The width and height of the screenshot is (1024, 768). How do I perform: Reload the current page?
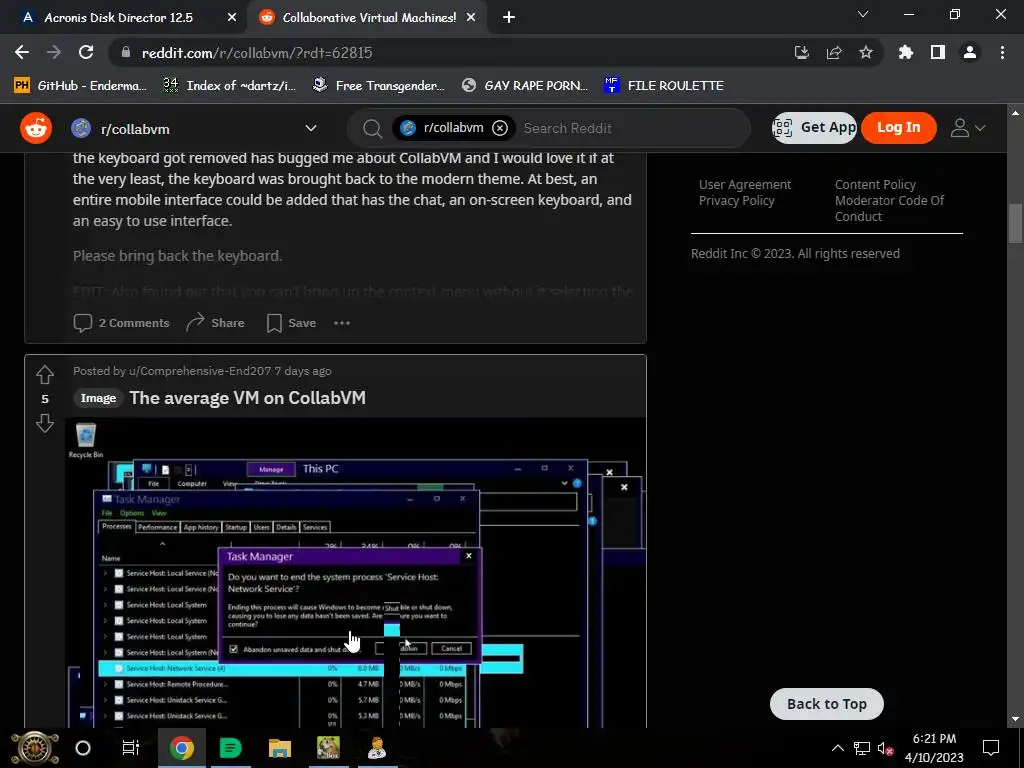pos(86,52)
